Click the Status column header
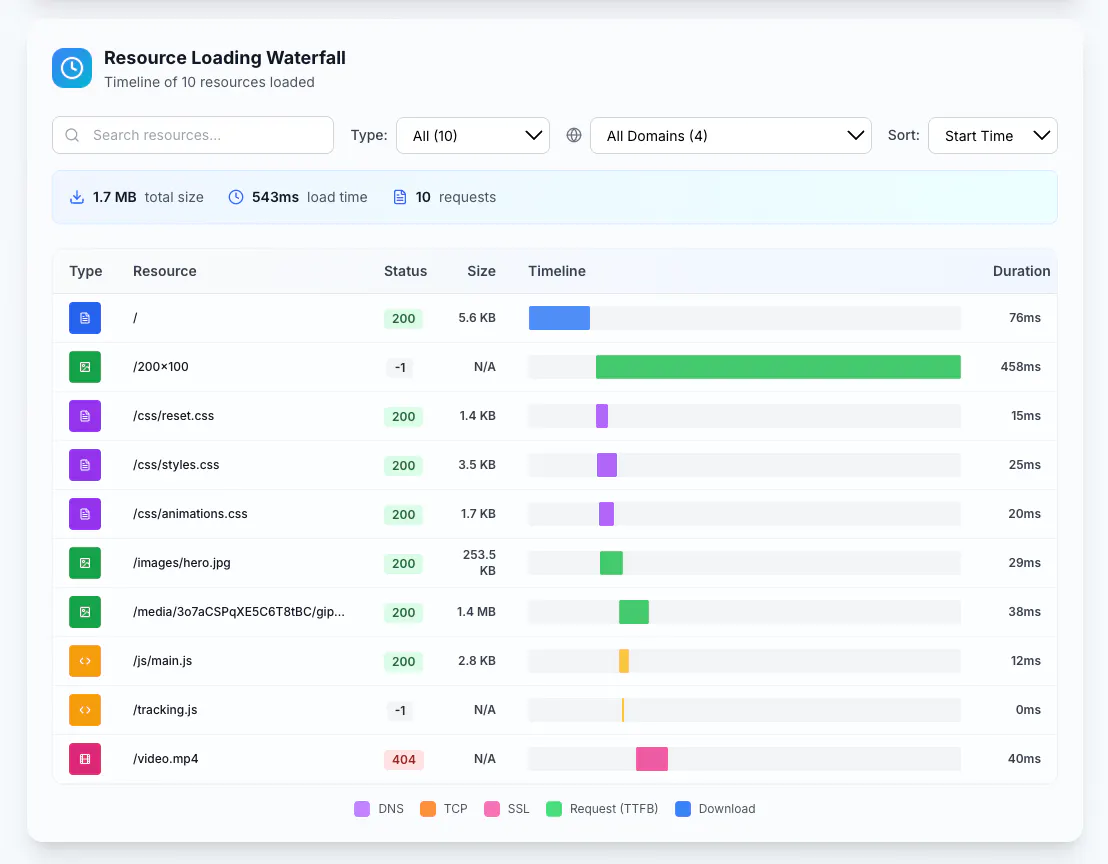Screen dimensions: 1108x864 (x=406, y=271)
